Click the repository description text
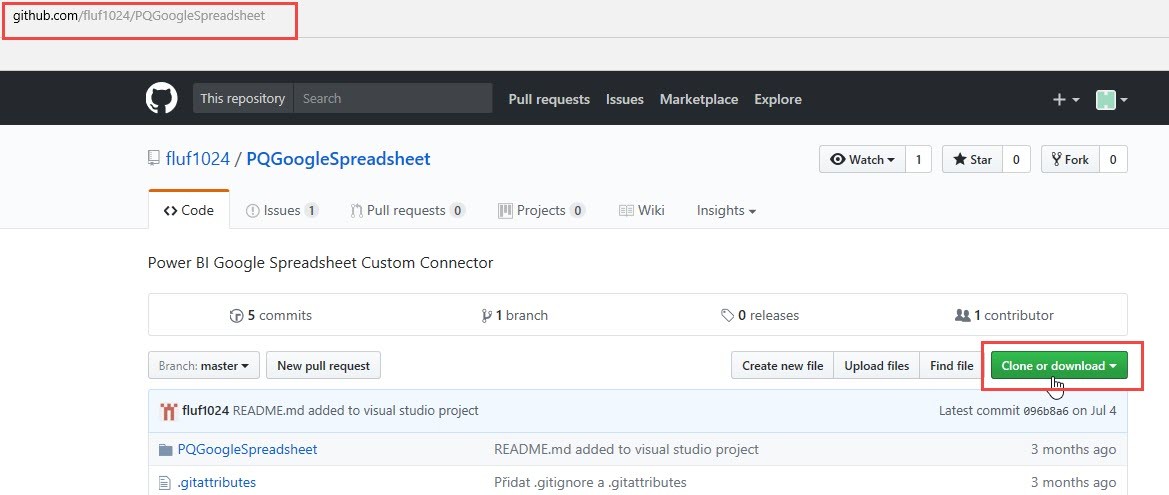The height and width of the screenshot is (495, 1169). tap(321, 262)
